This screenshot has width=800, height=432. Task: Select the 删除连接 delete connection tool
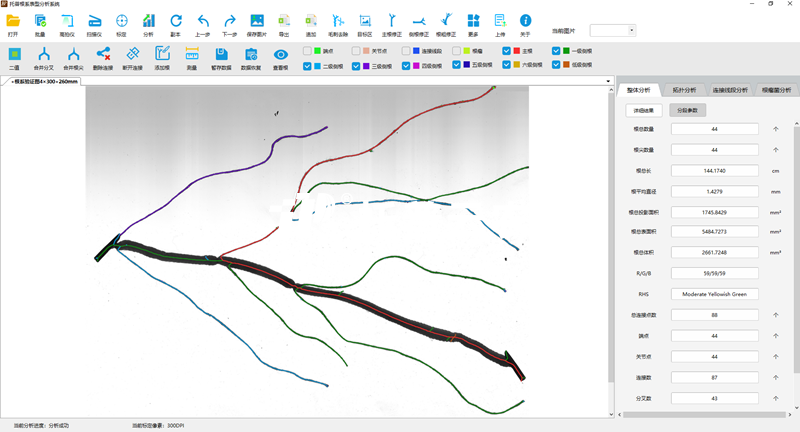[103, 55]
